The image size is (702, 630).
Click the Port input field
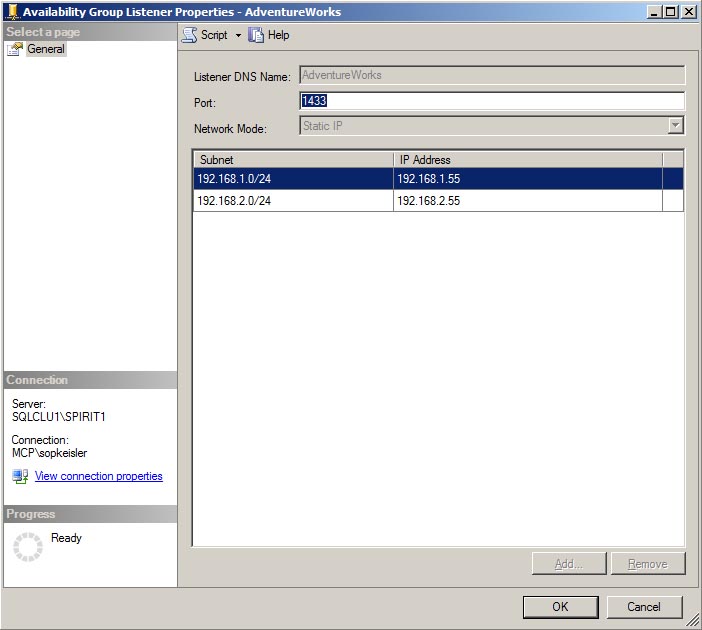pos(492,101)
